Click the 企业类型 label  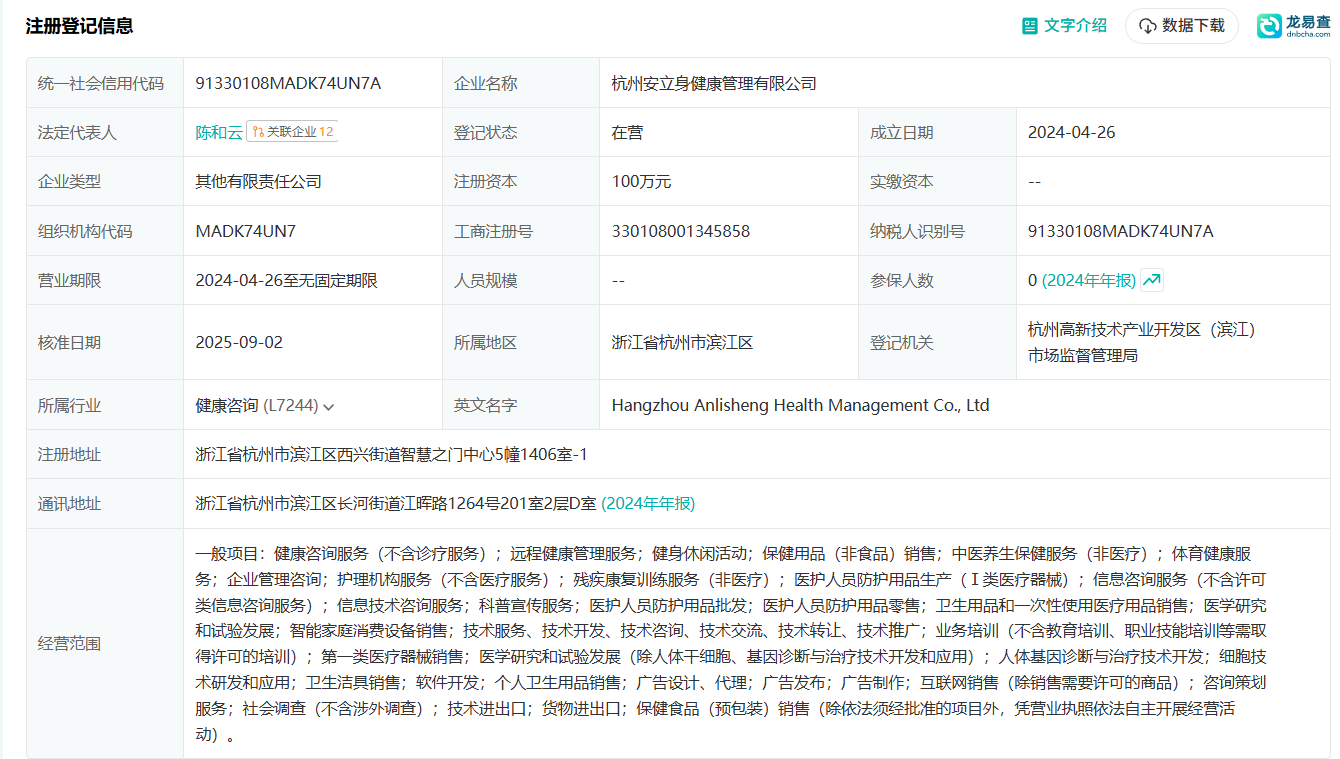(69, 182)
